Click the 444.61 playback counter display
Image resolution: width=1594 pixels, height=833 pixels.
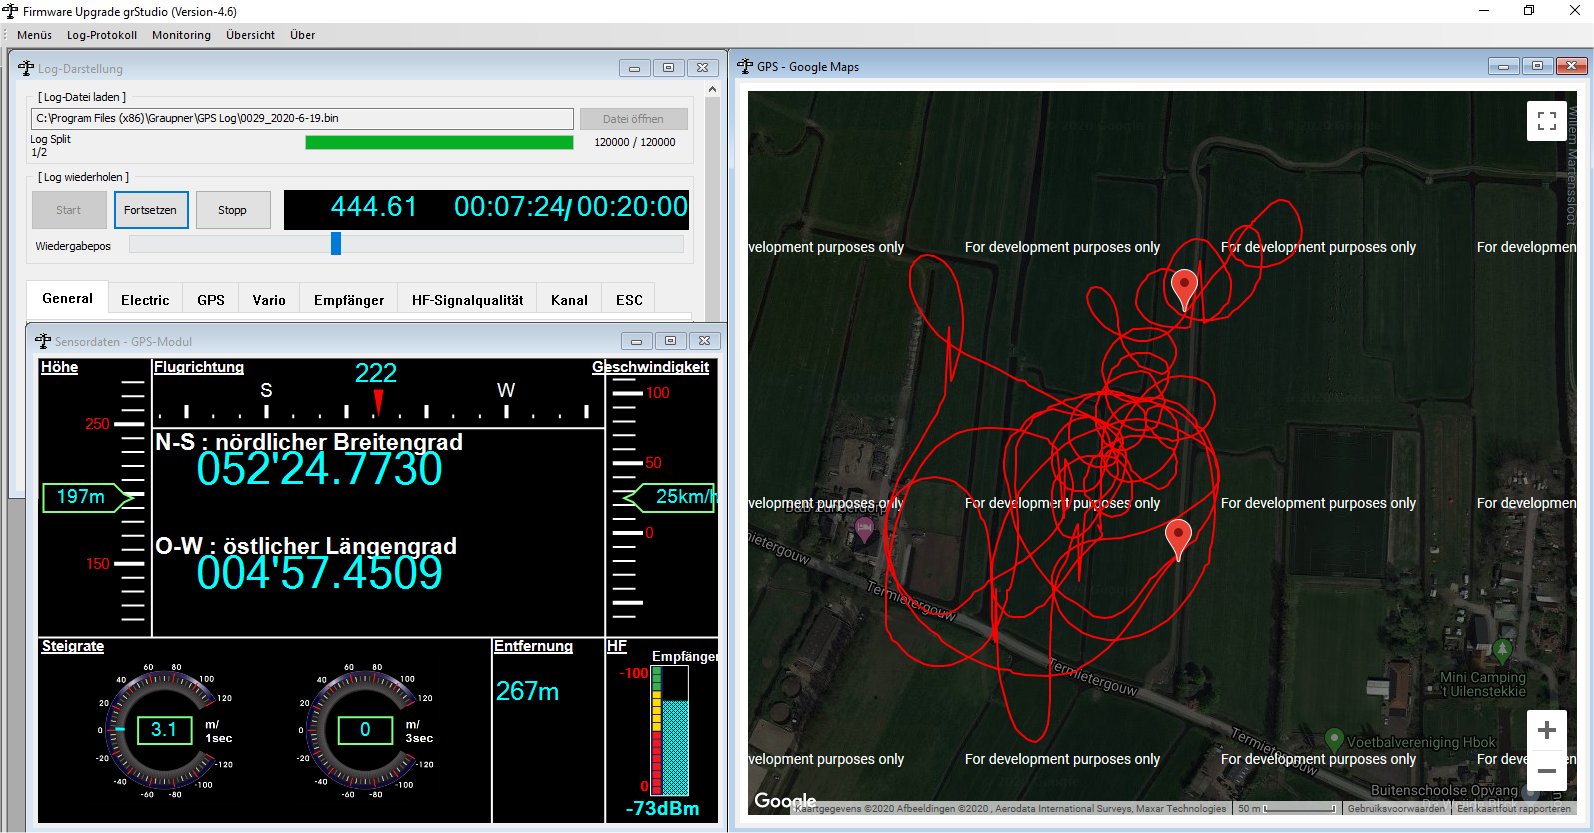(373, 207)
